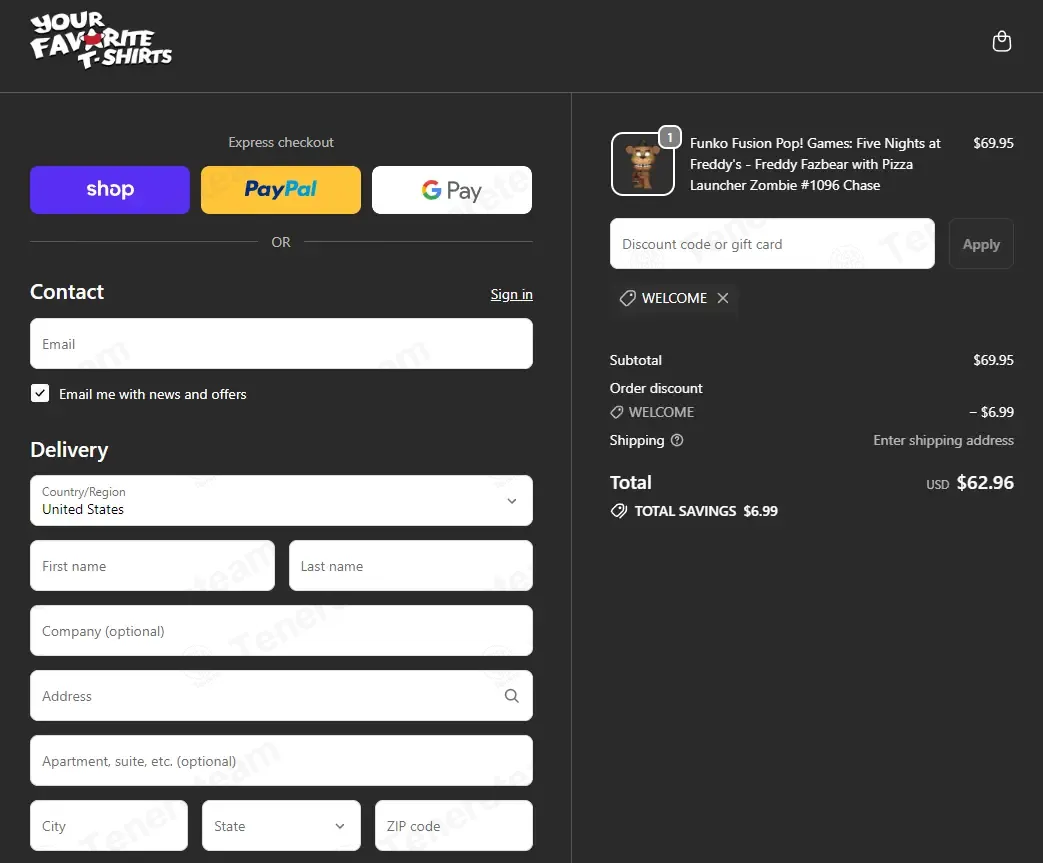Click the order discount amount – $6.99
Viewport: 1043px width, 863px height.
click(991, 412)
